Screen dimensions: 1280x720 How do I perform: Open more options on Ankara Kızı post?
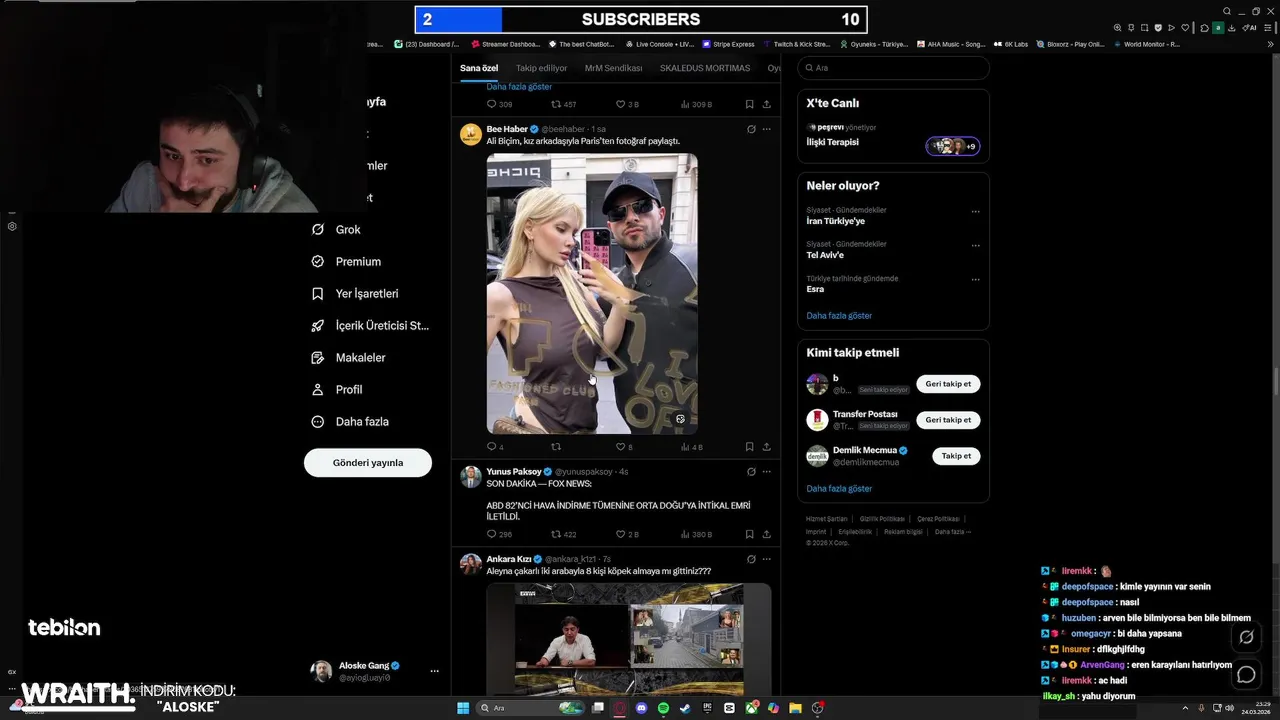(x=767, y=559)
